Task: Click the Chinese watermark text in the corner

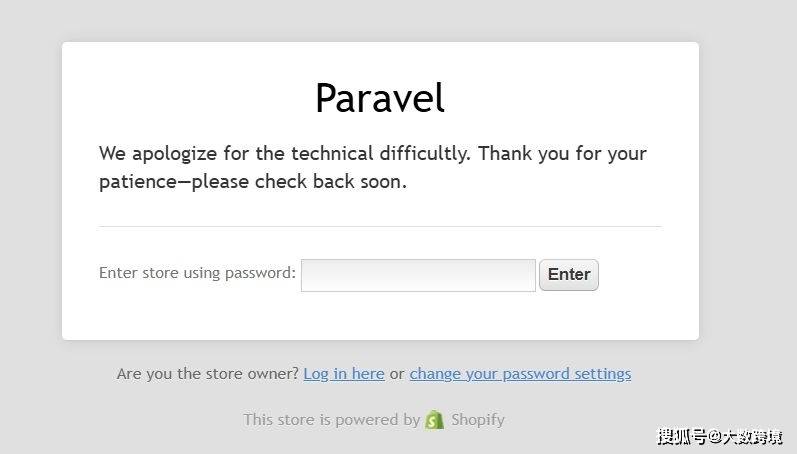Action: [x=720, y=437]
